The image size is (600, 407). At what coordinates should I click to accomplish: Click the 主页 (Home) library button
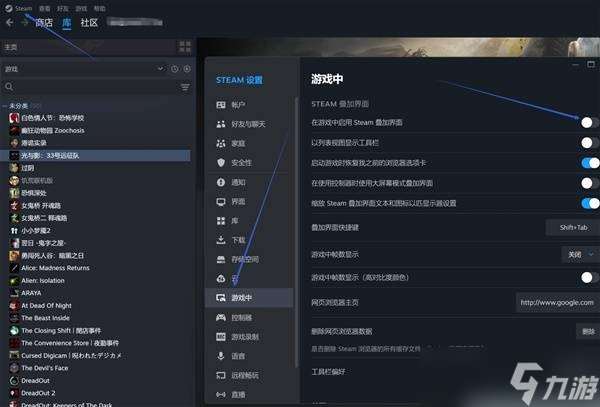(x=88, y=47)
